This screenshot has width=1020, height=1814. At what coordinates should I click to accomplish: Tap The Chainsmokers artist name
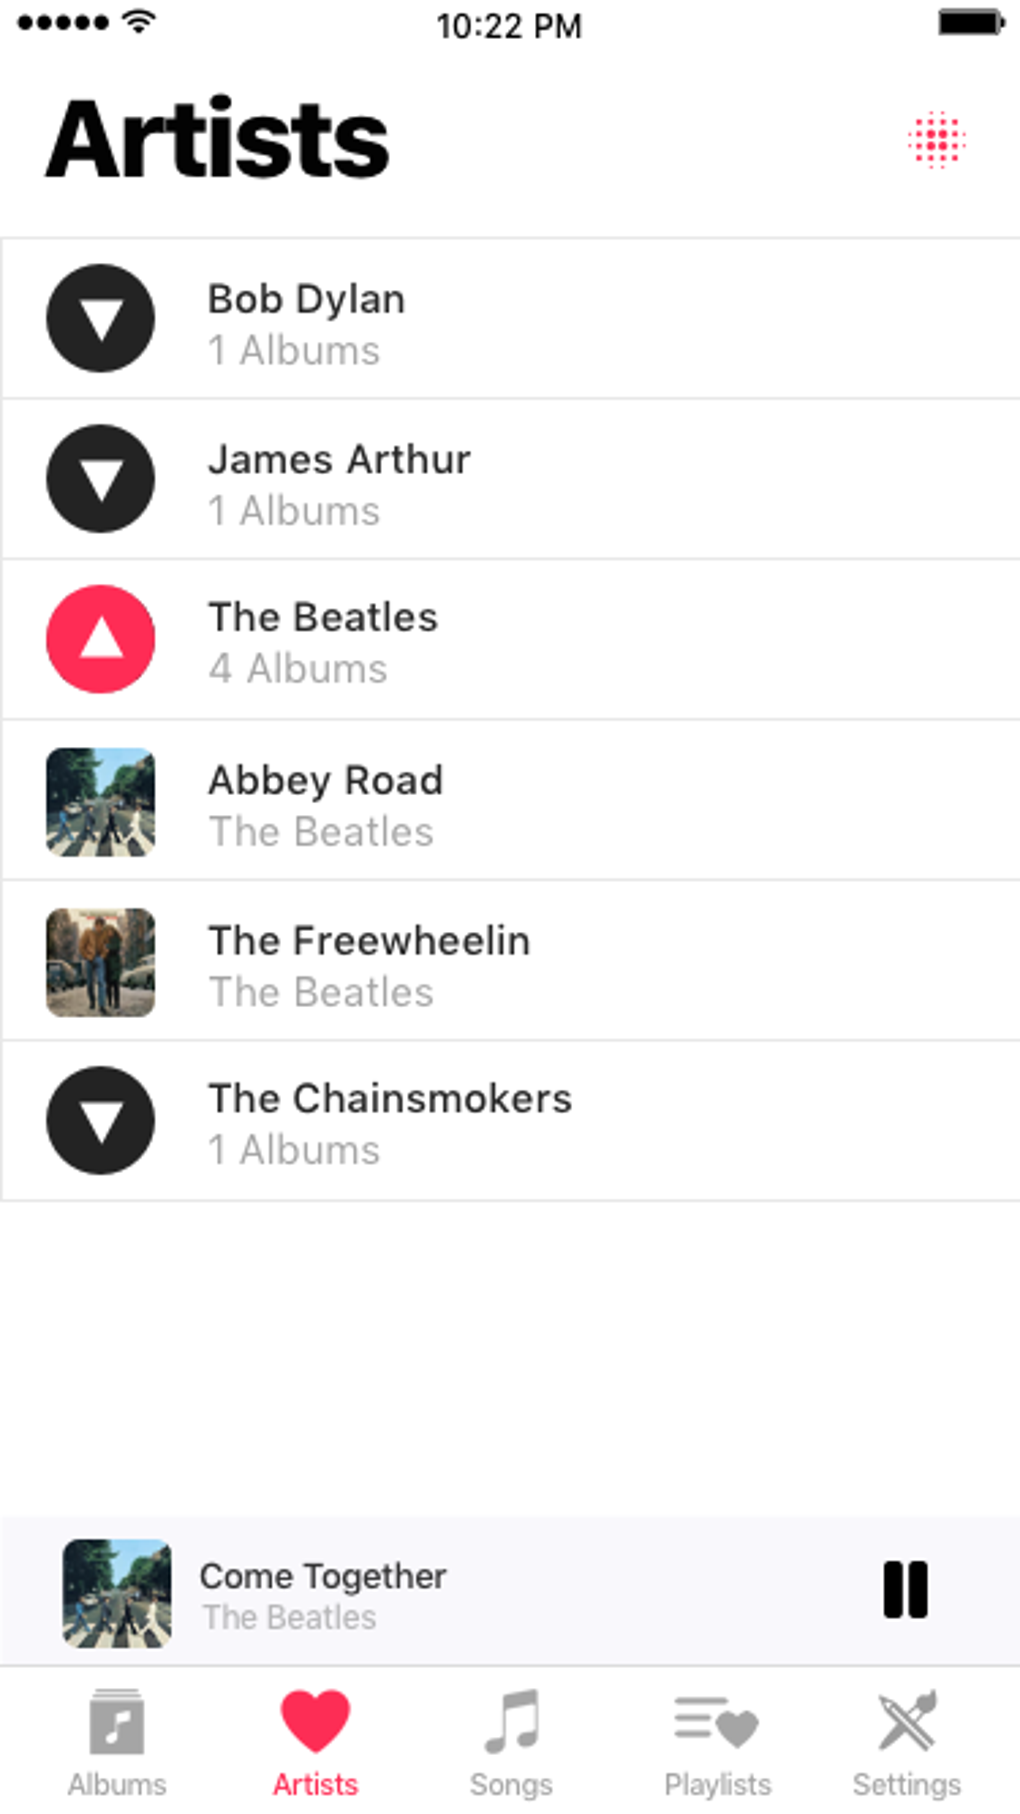pyautogui.click(x=390, y=1099)
